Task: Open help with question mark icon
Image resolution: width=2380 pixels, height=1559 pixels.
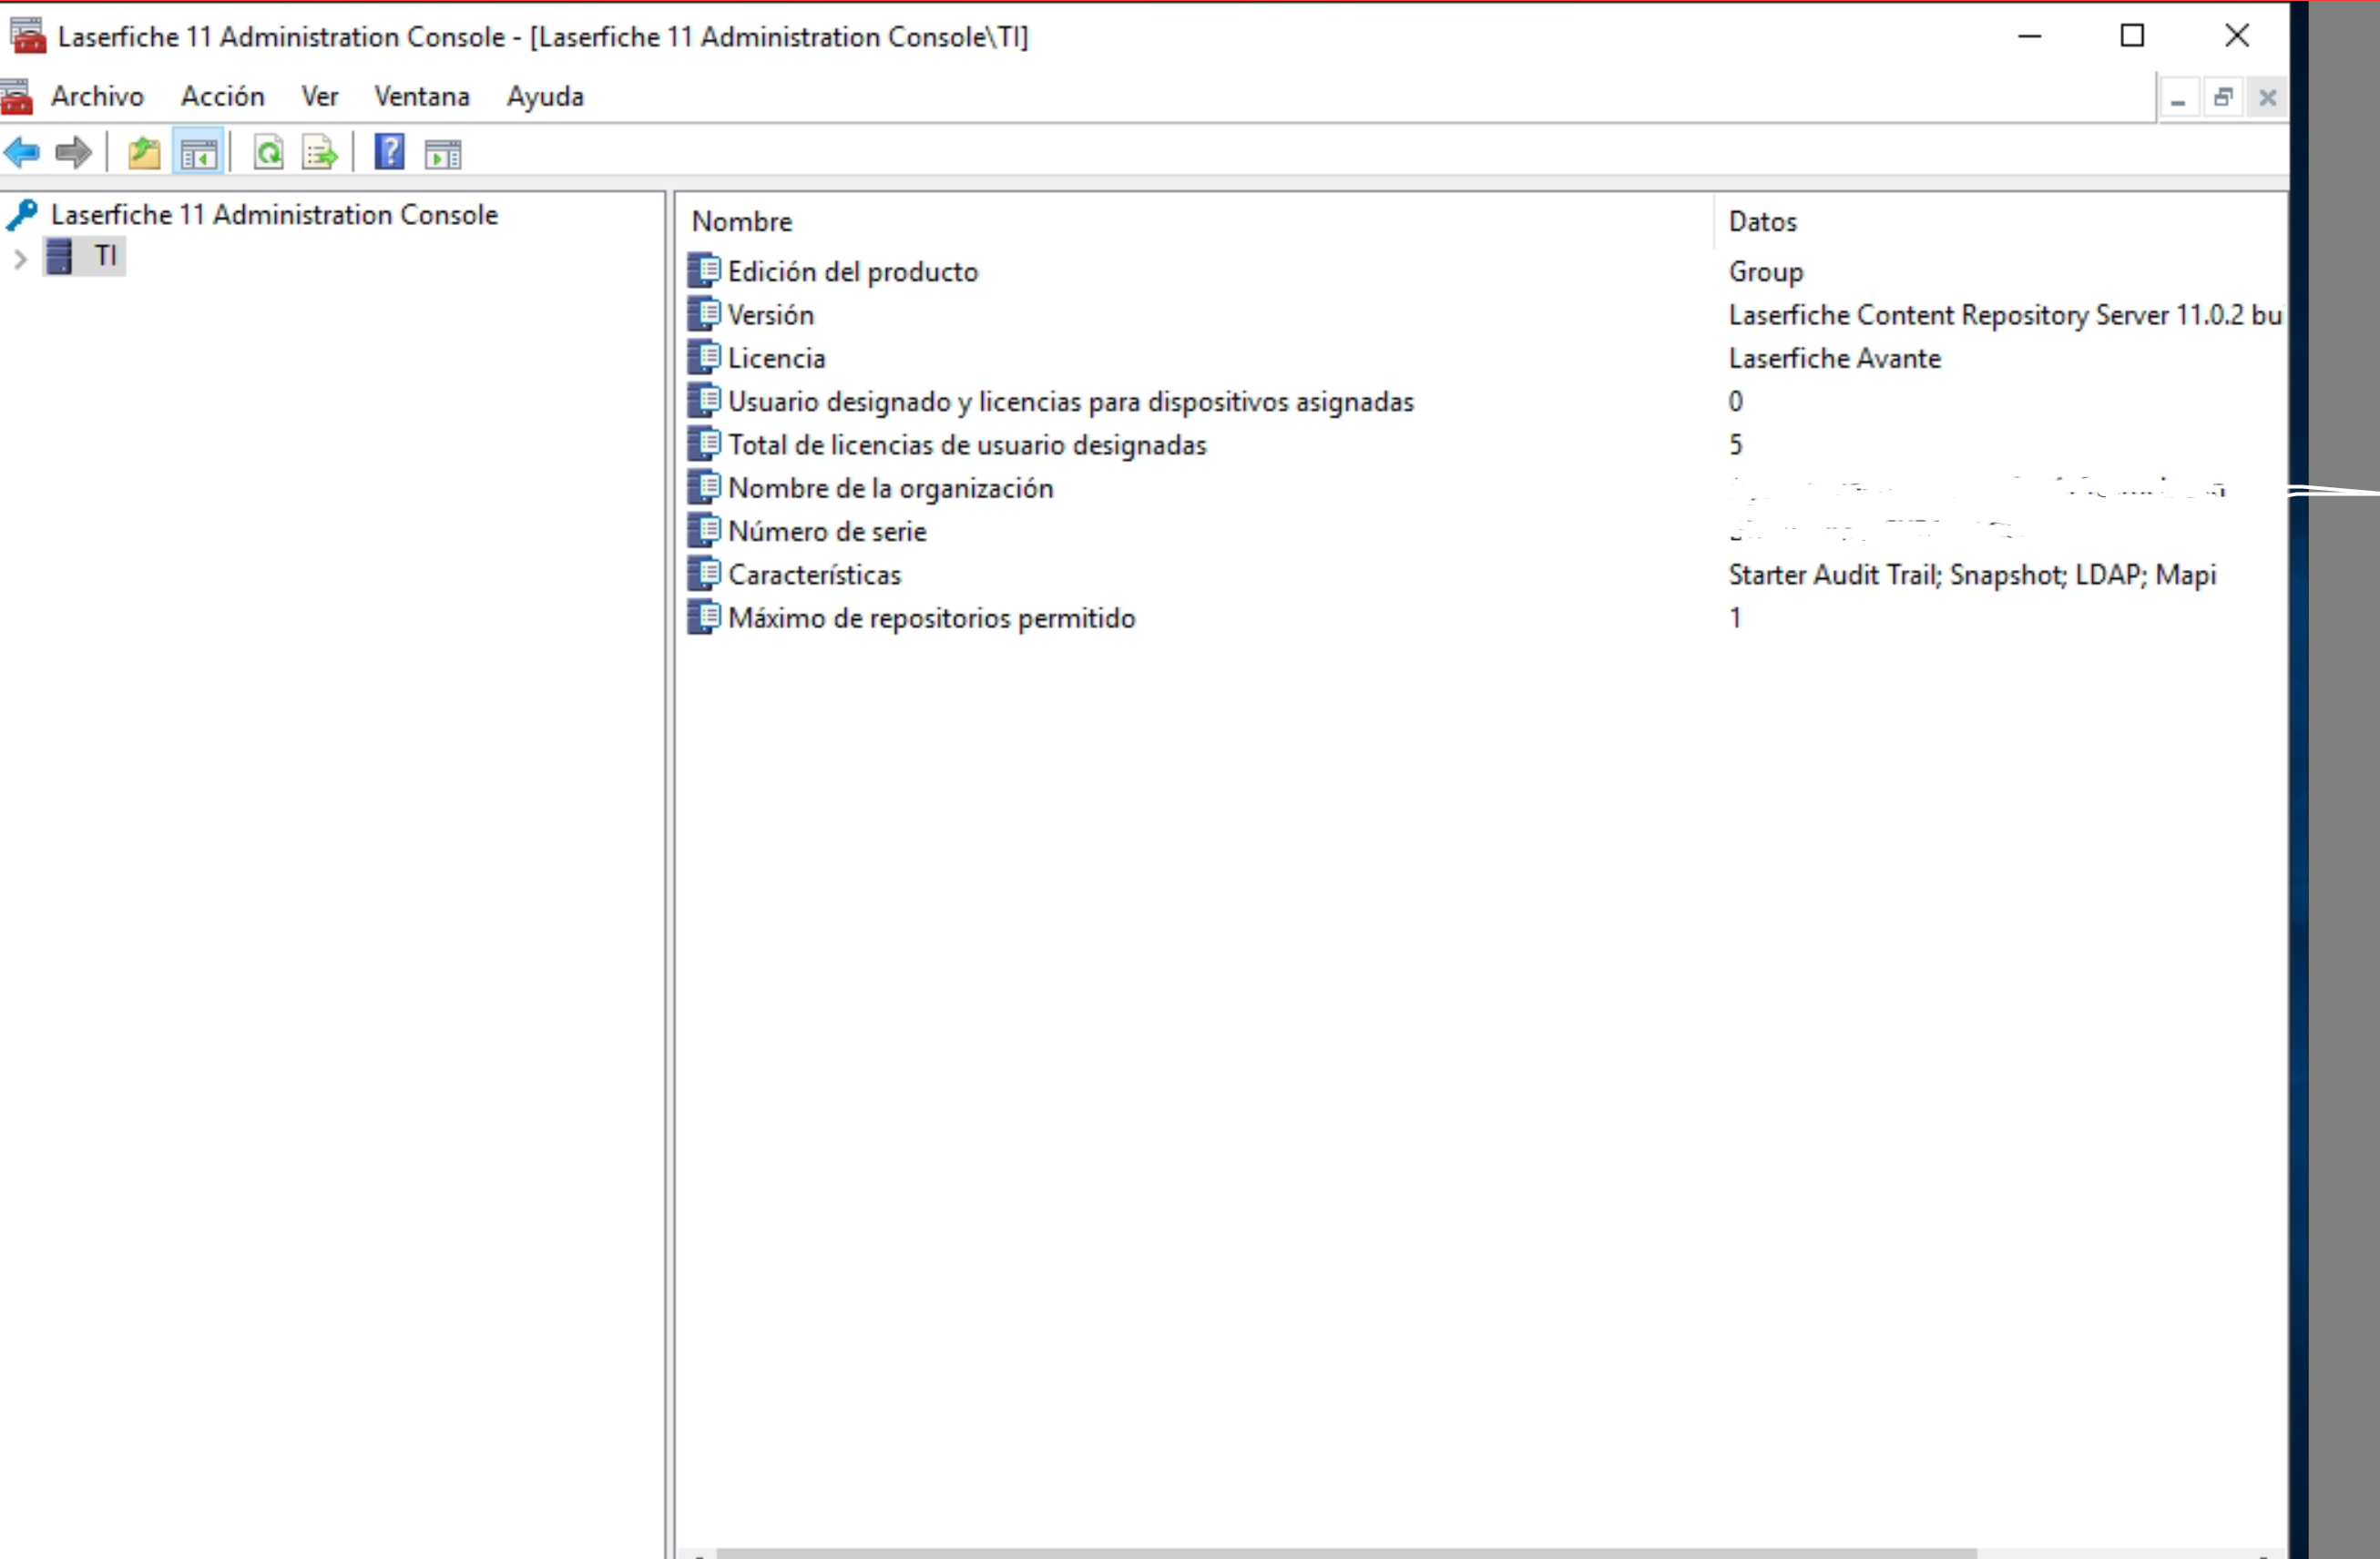Action: [x=389, y=152]
